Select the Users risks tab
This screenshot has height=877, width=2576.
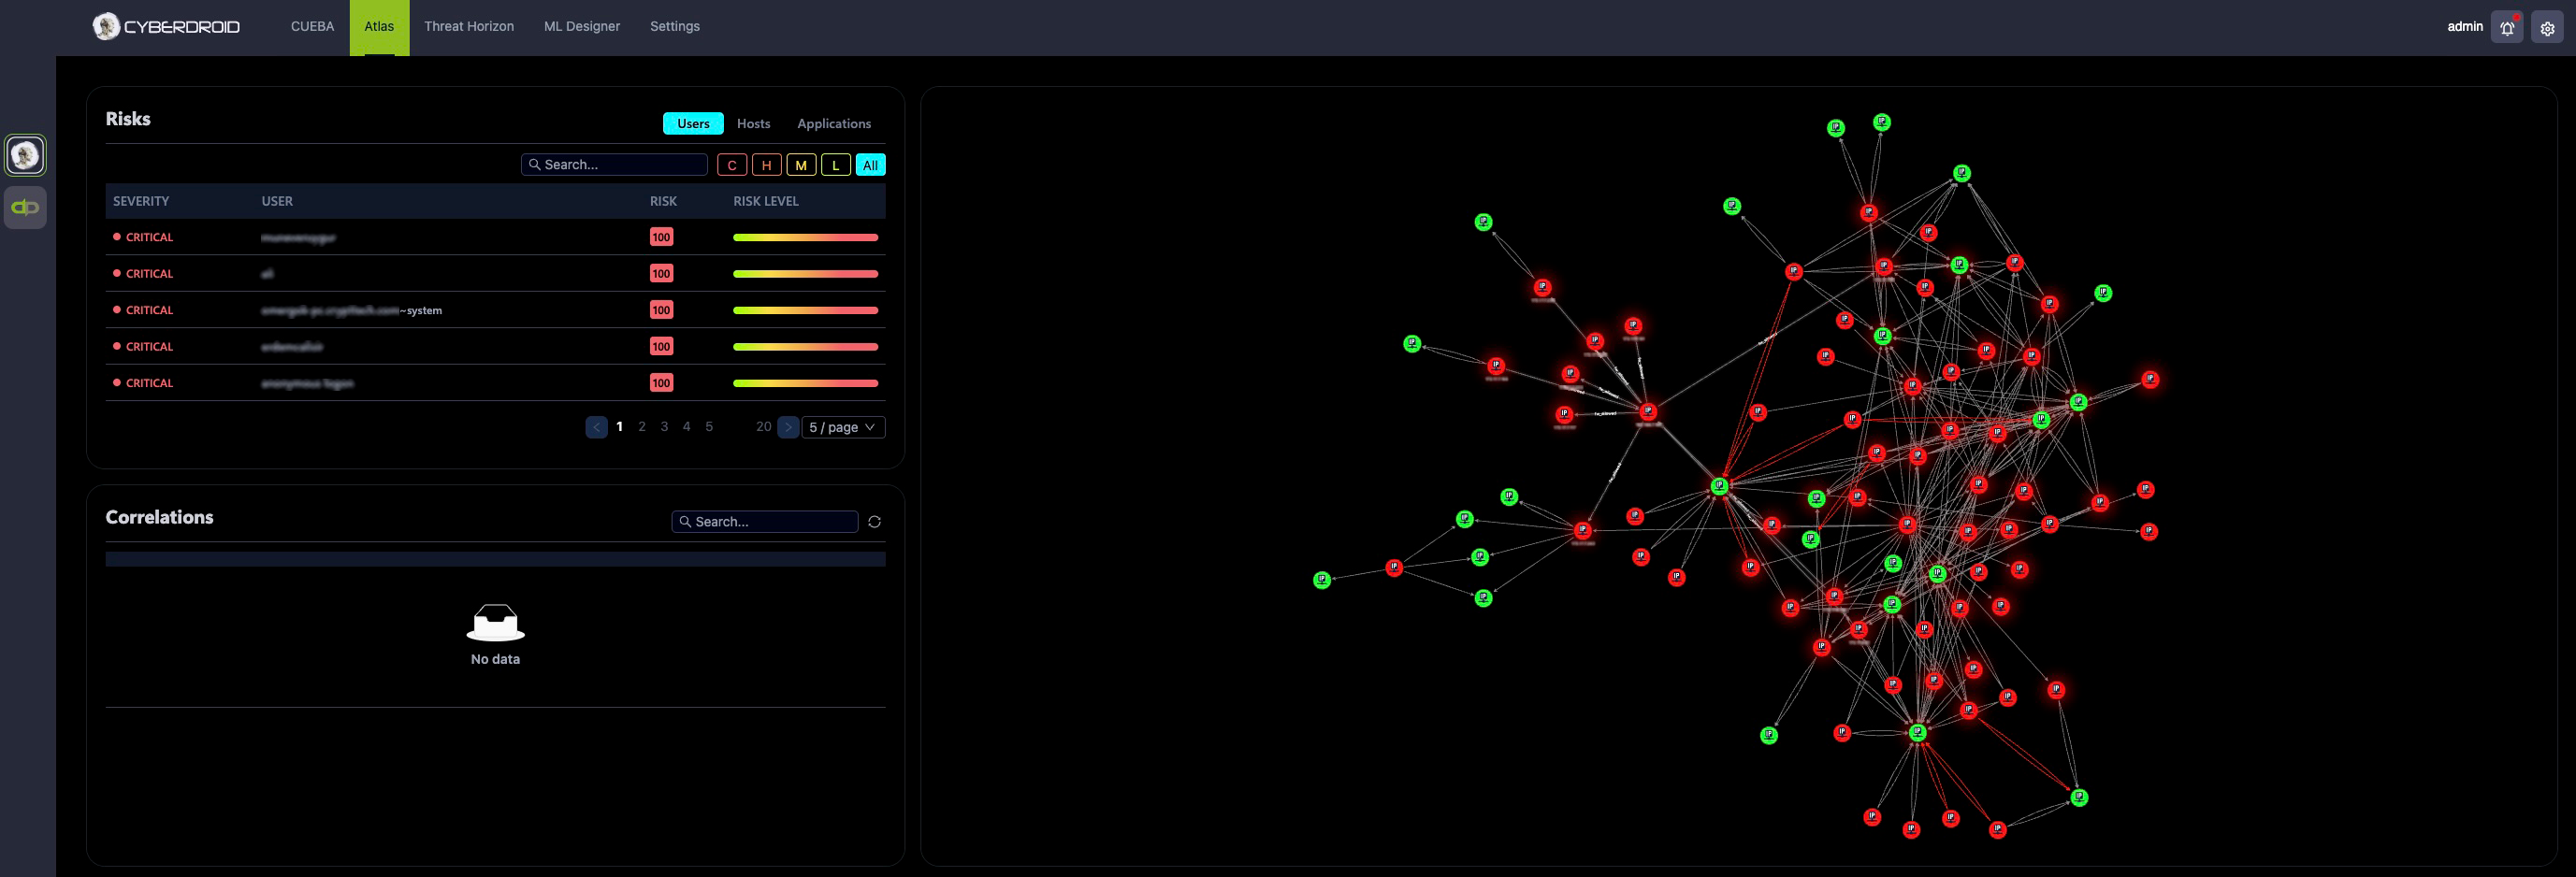(693, 124)
